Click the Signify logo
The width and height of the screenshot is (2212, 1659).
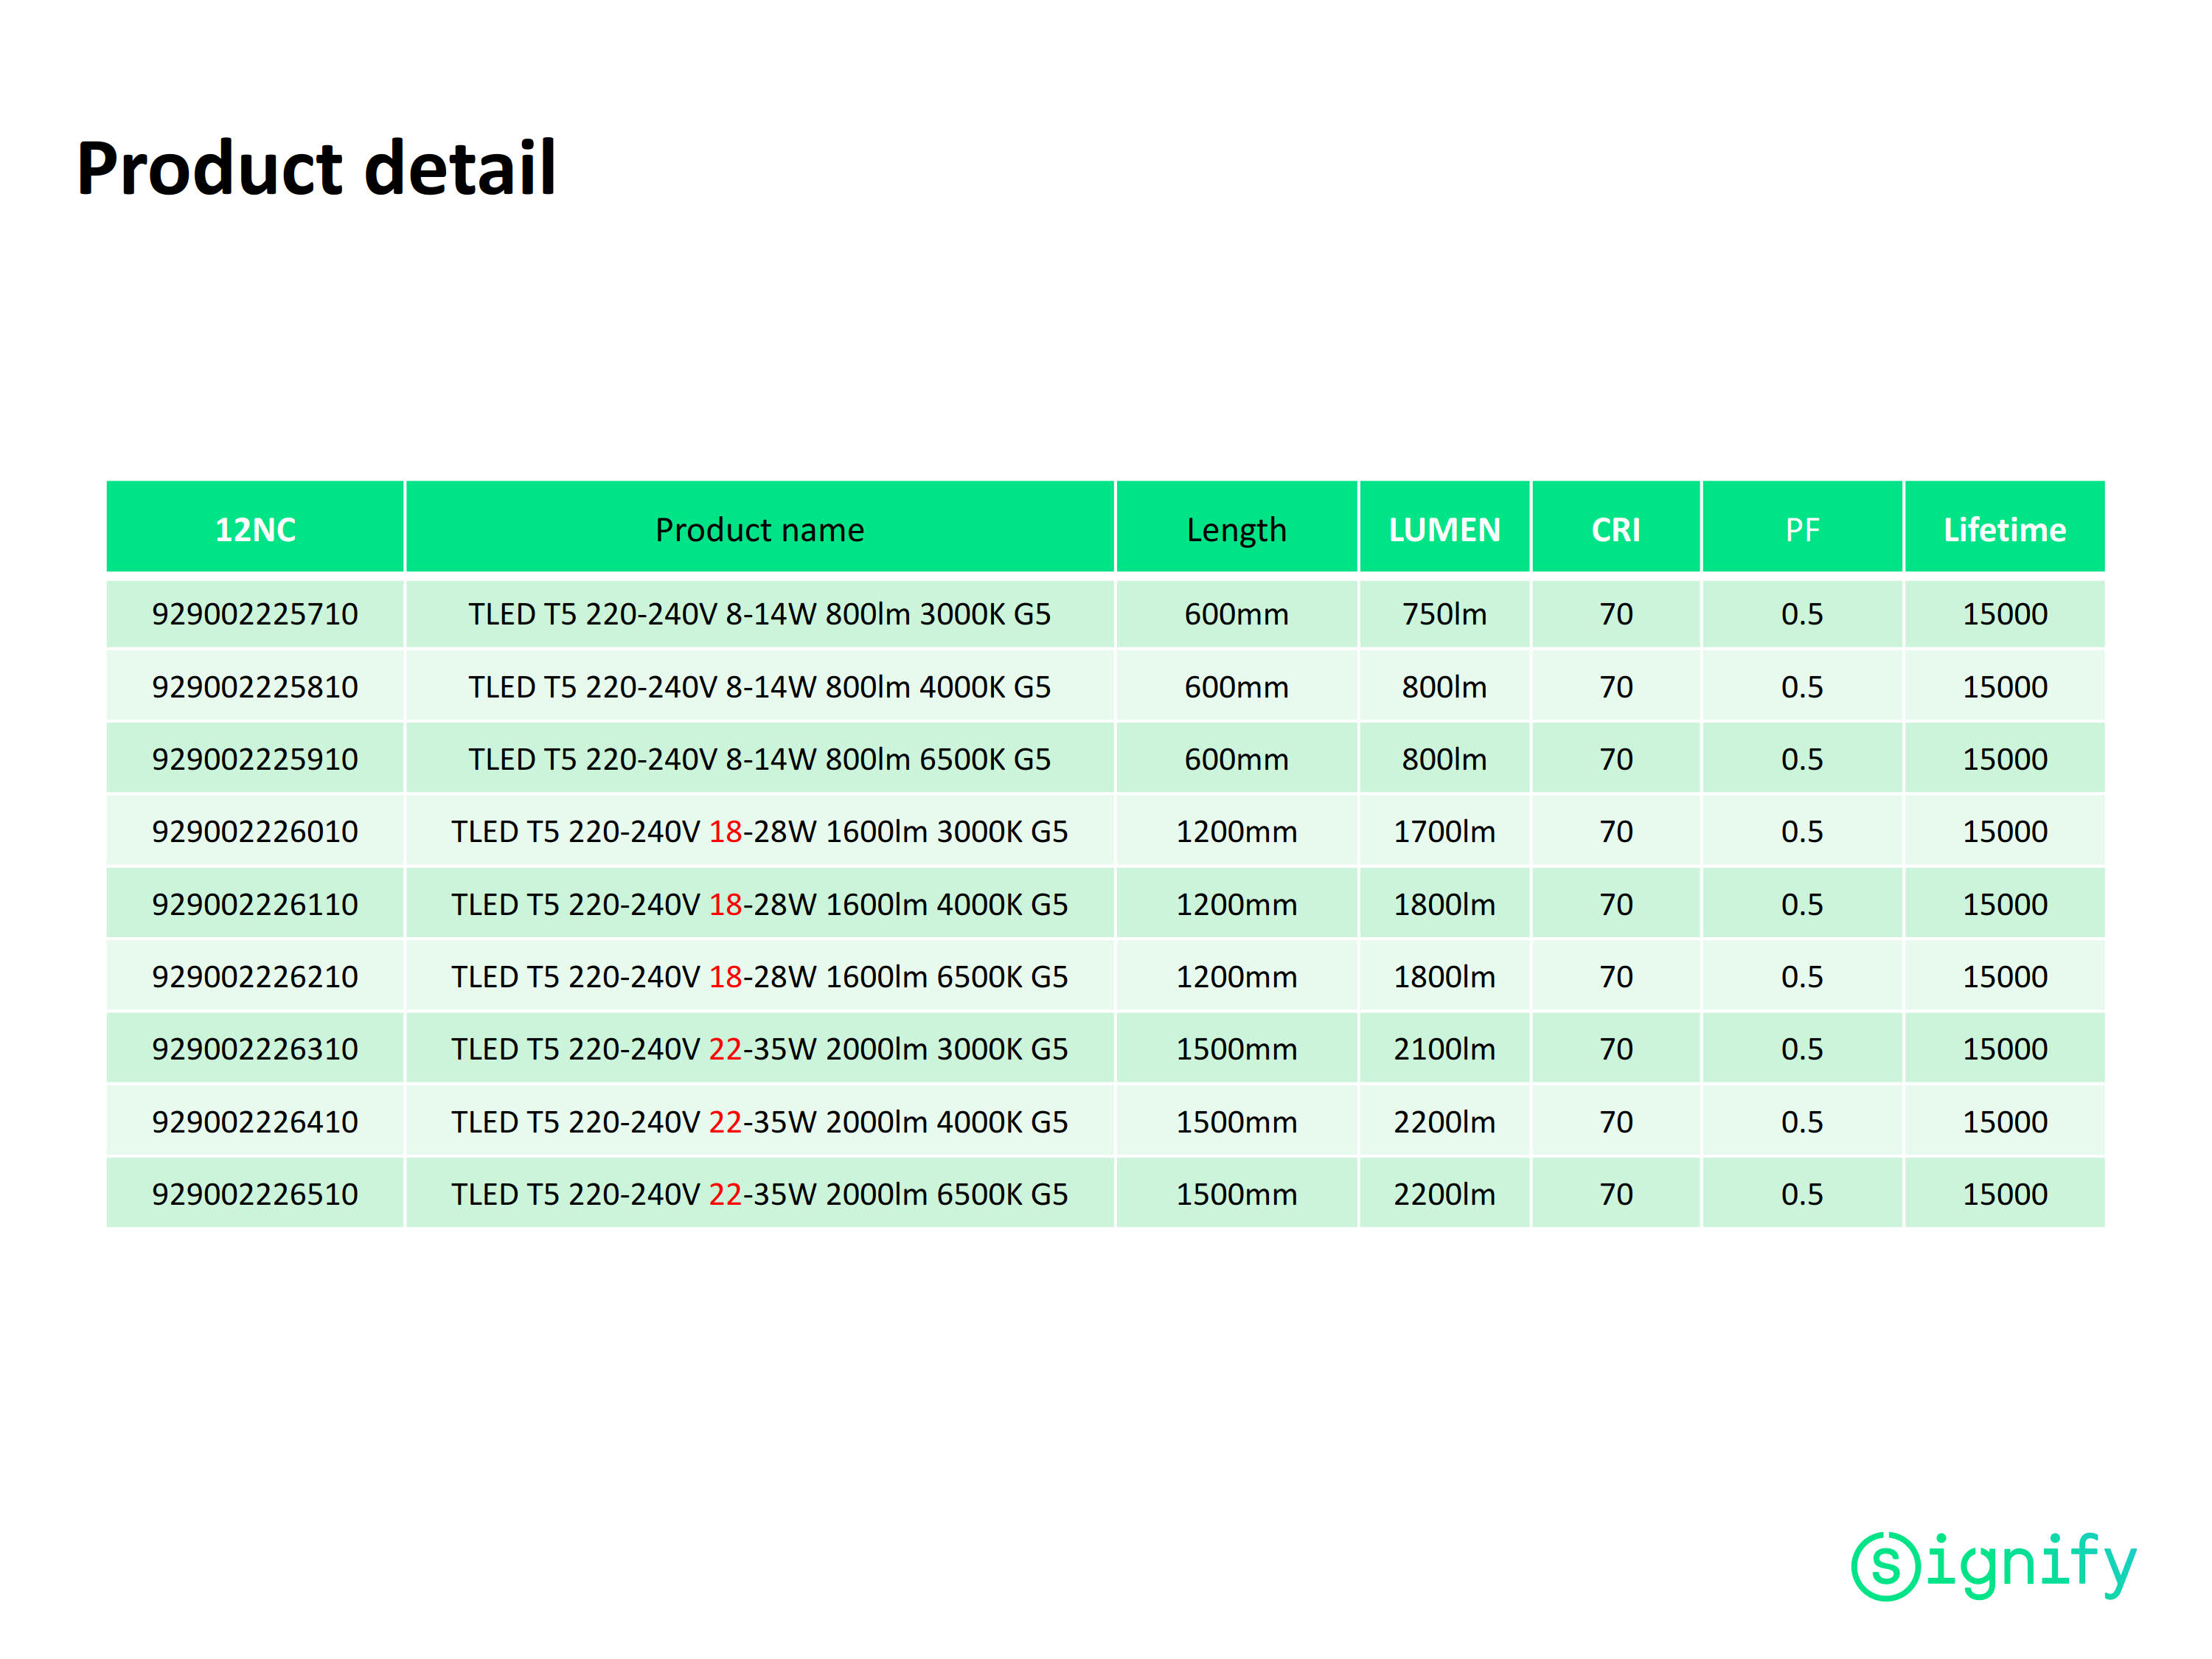click(x=1993, y=1565)
